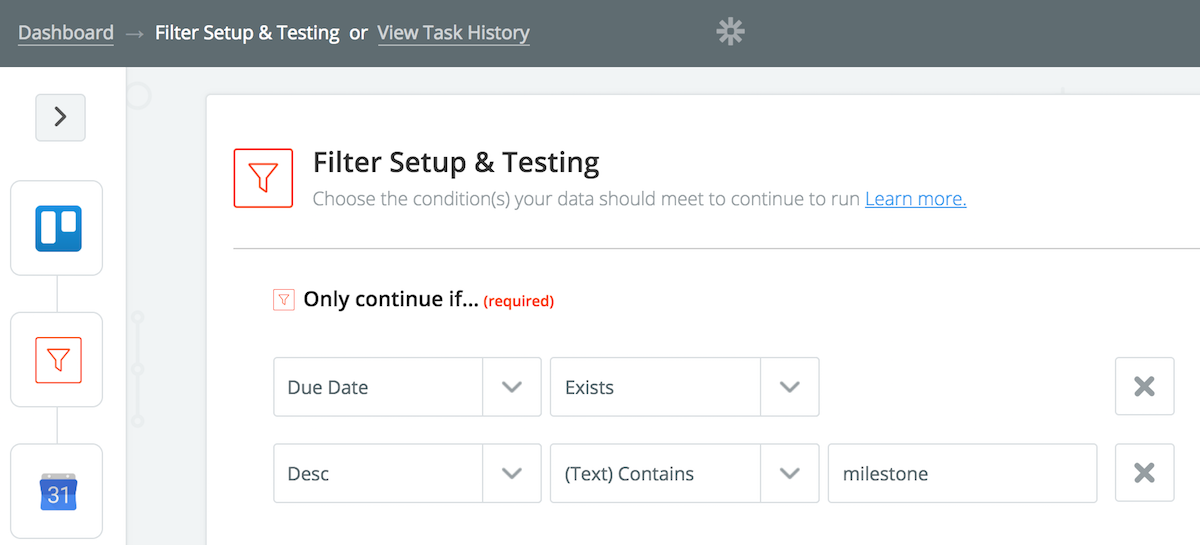
Task: Open the (Text) Contains condition dropdown
Action: [x=790, y=473]
